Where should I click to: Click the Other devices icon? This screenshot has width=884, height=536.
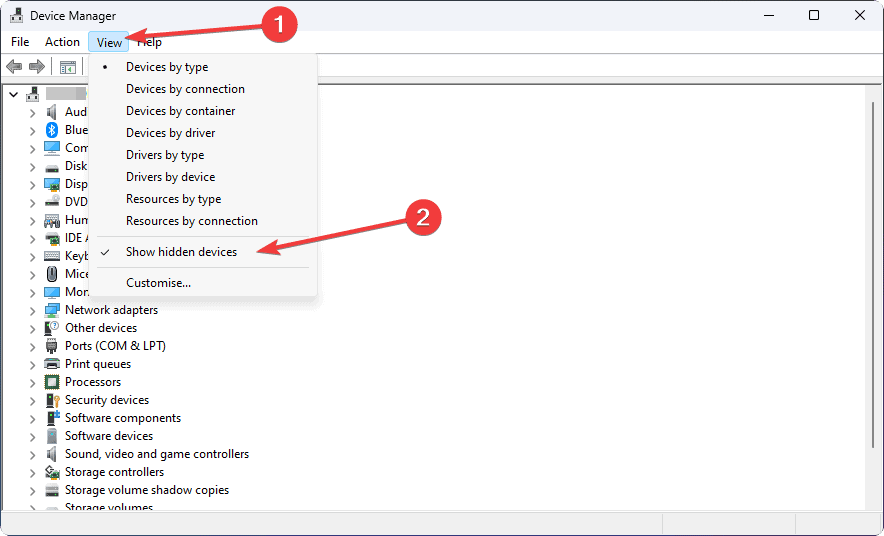52,328
